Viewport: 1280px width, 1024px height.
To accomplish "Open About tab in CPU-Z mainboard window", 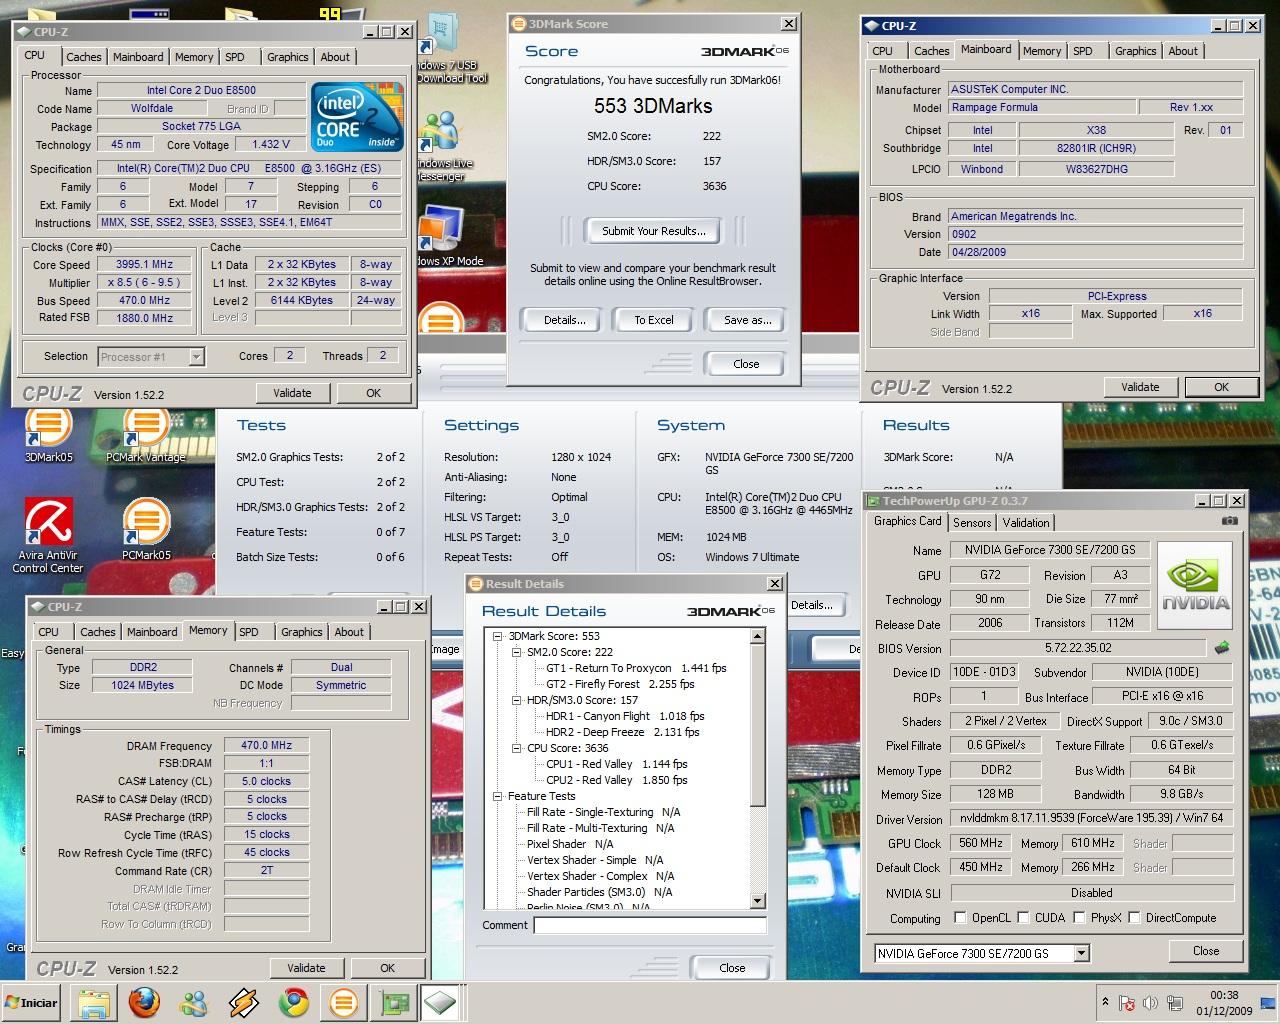I will pos(1183,51).
